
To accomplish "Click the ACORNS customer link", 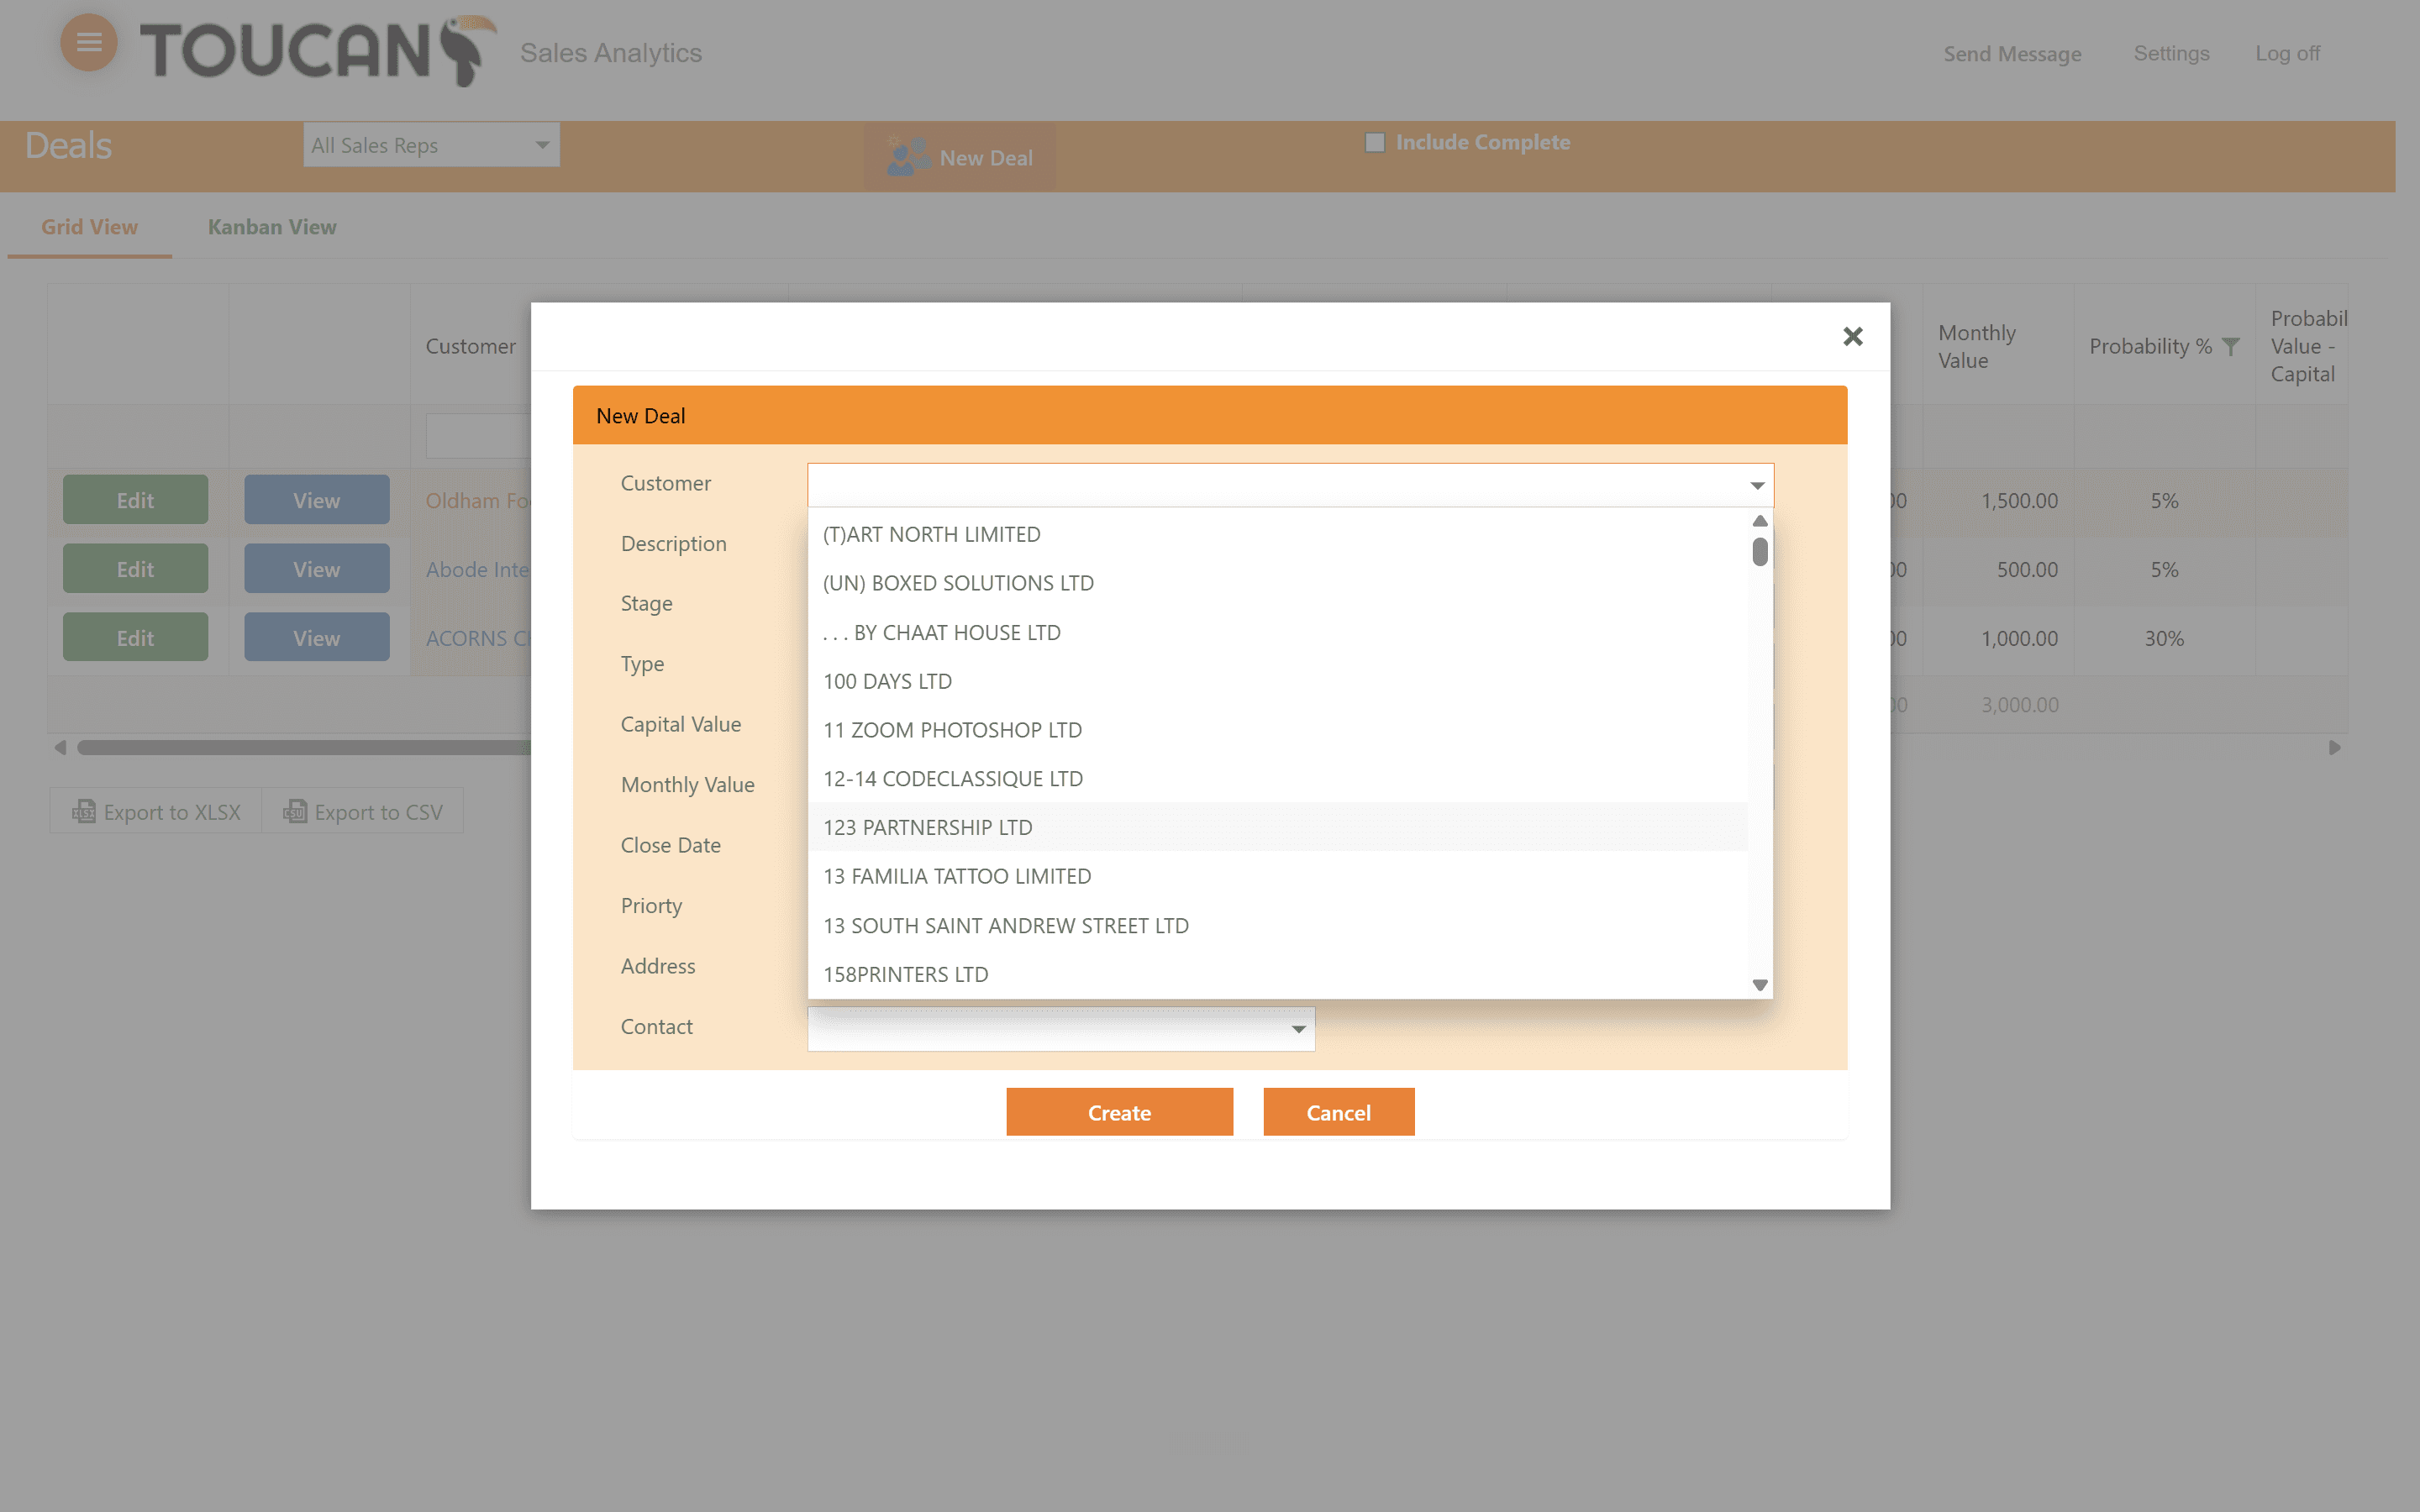I will point(477,638).
